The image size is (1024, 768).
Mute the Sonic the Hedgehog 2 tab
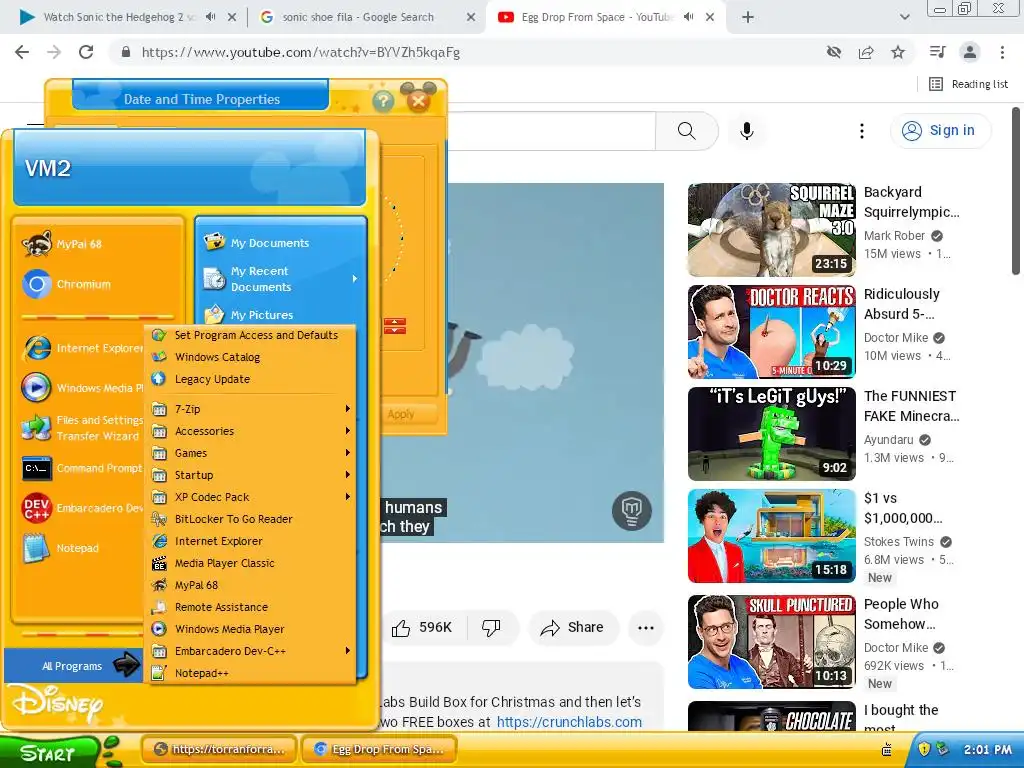click(210, 17)
